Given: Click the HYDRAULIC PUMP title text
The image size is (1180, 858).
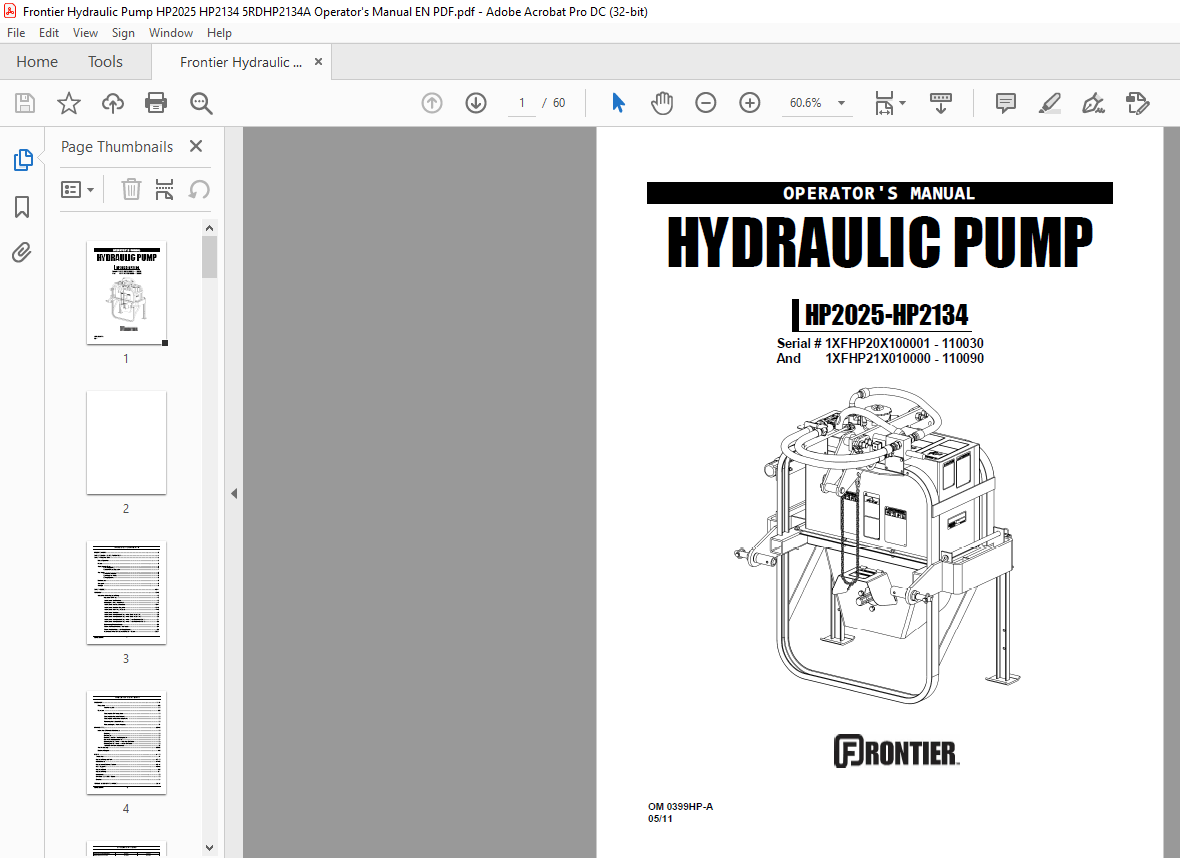Looking at the screenshot, I should pyautogui.click(x=880, y=242).
